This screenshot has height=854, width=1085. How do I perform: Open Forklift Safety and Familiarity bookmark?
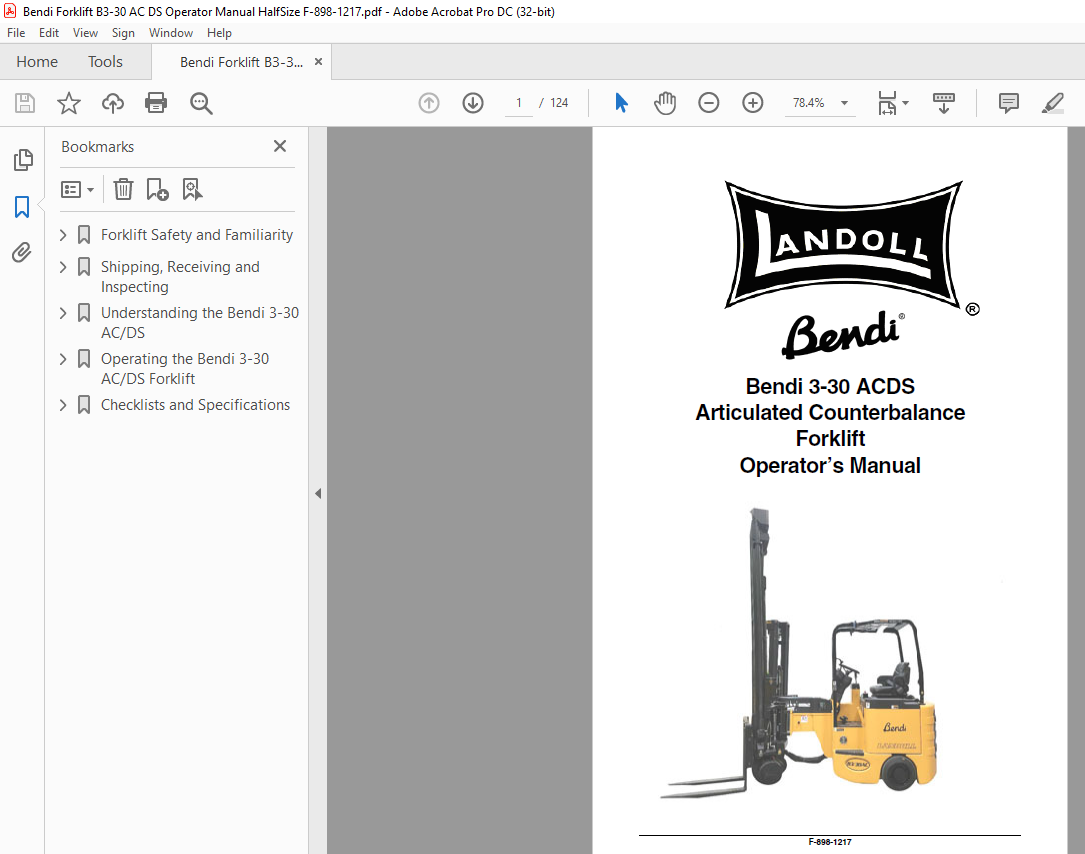click(197, 235)
